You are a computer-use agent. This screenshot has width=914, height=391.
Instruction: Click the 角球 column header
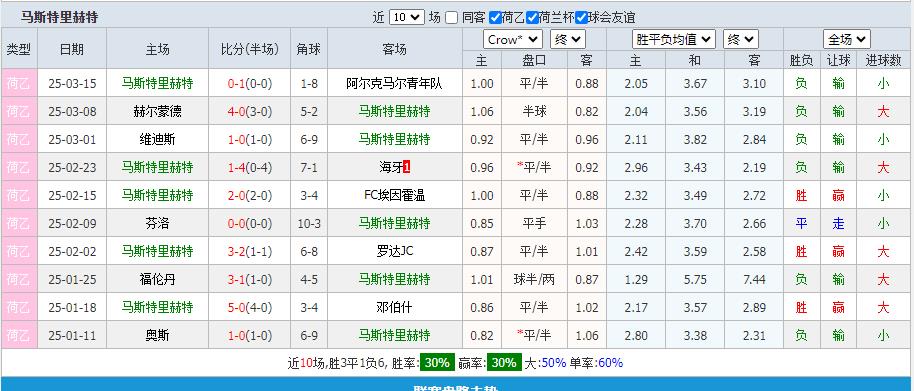[309, 50]
